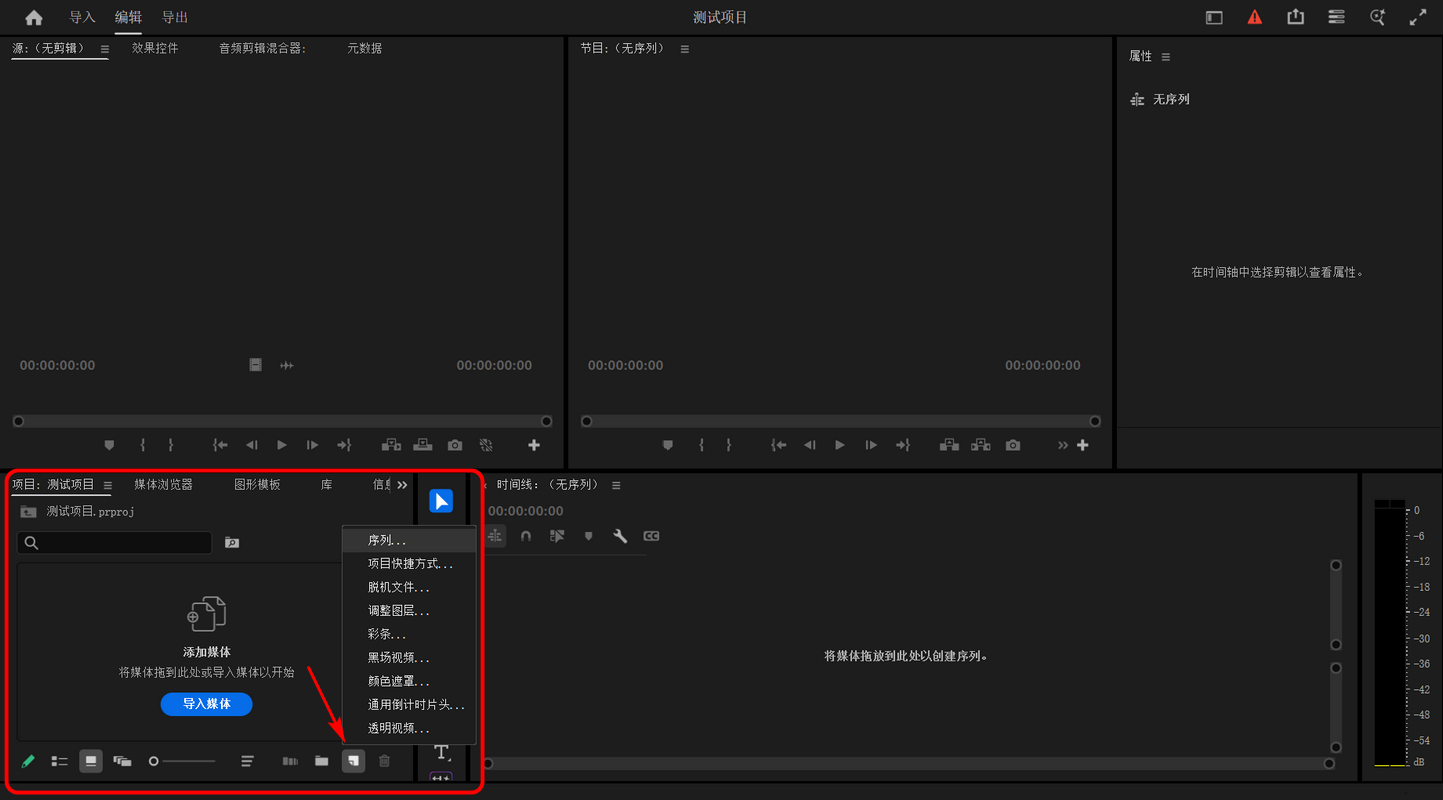Toggle CC caption track options in Timeline
Viewport: 1443px width, 800px height.
651,536
